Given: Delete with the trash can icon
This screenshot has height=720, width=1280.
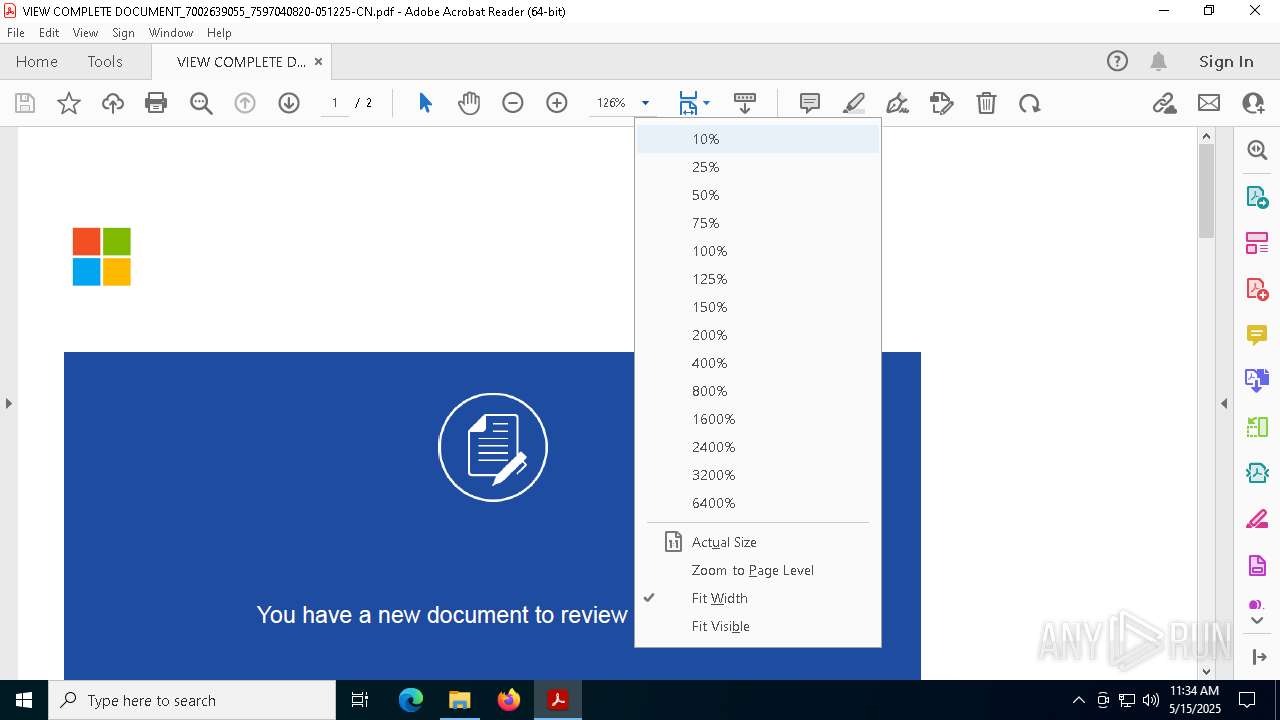Looking at the screenshot, I should pyautogui.click(x=986, y=103).
